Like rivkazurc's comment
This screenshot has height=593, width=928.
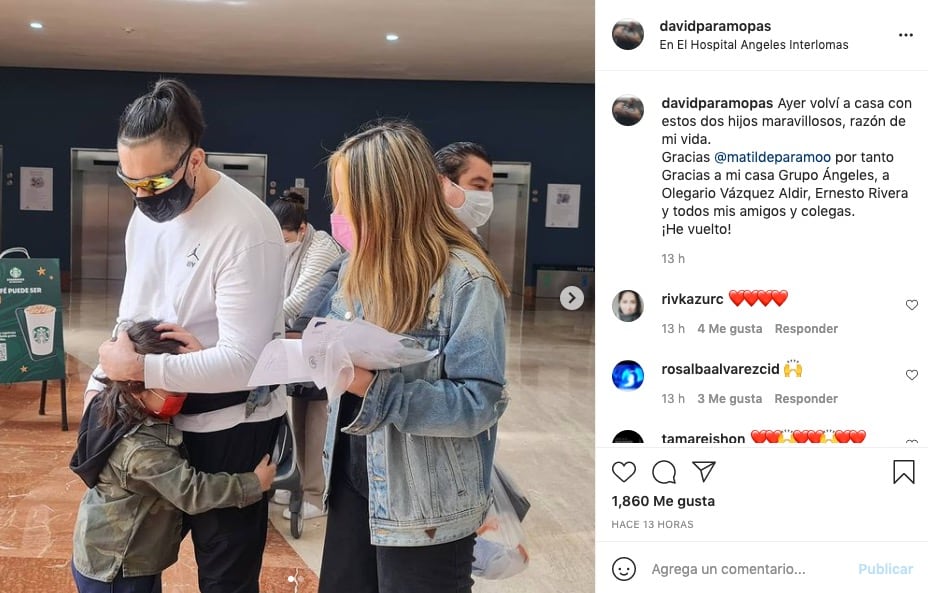point(911,305)
